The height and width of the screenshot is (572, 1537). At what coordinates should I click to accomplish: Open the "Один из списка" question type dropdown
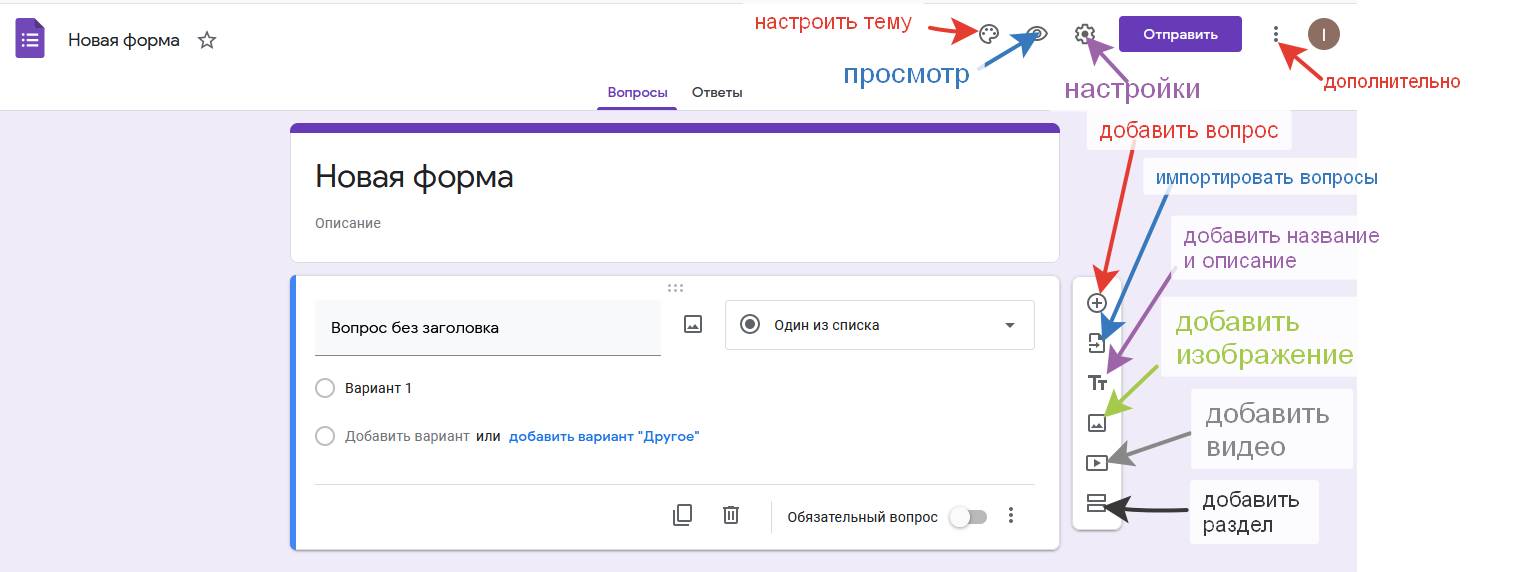[879, 325]
